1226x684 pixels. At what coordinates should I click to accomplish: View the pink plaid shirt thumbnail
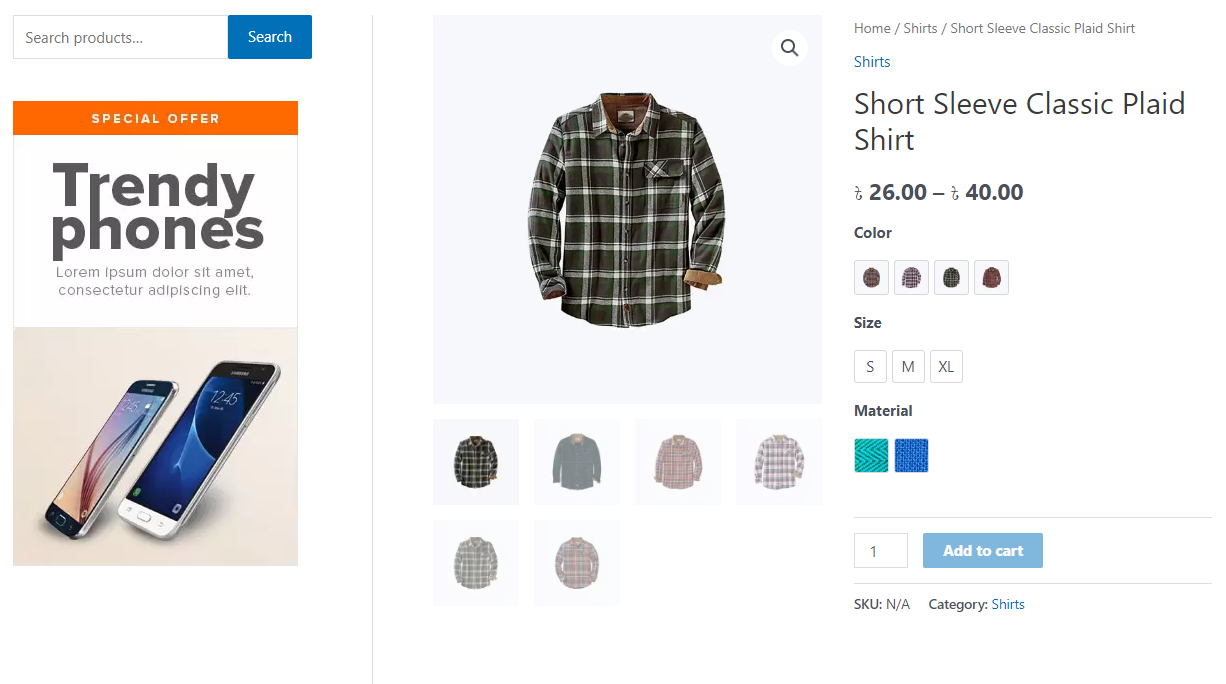678,461
